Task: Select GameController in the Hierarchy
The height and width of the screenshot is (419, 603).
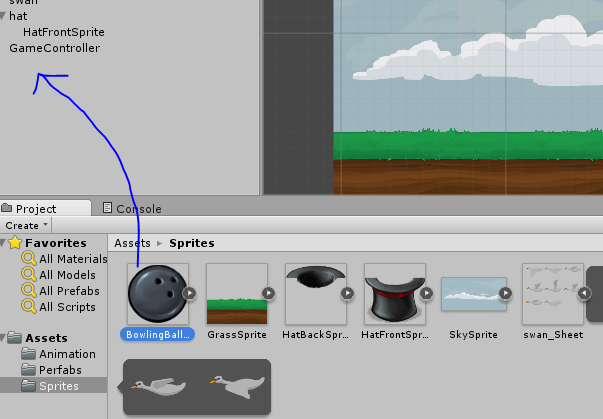Action: pyautogui.click(x=55, y=48)
